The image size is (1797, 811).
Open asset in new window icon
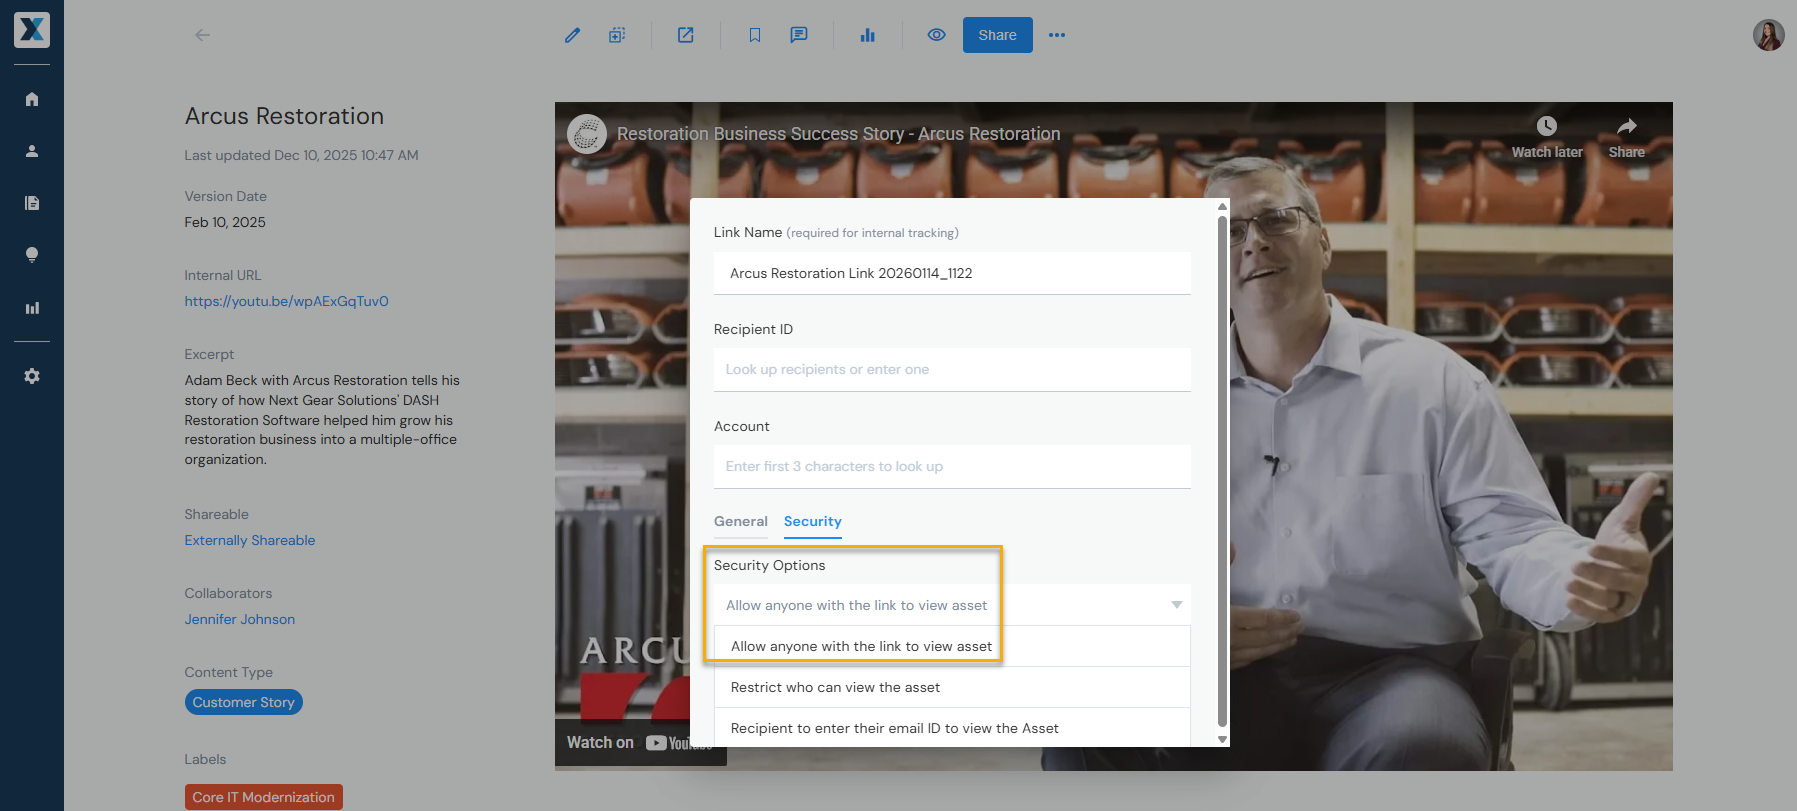pyautogui.click(x=685, y=35)
